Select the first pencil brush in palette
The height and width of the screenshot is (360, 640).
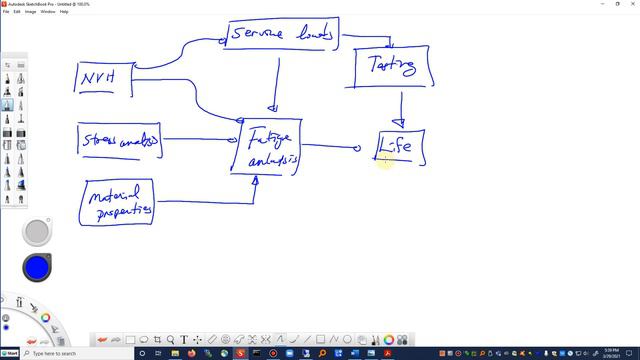point(7,79)
